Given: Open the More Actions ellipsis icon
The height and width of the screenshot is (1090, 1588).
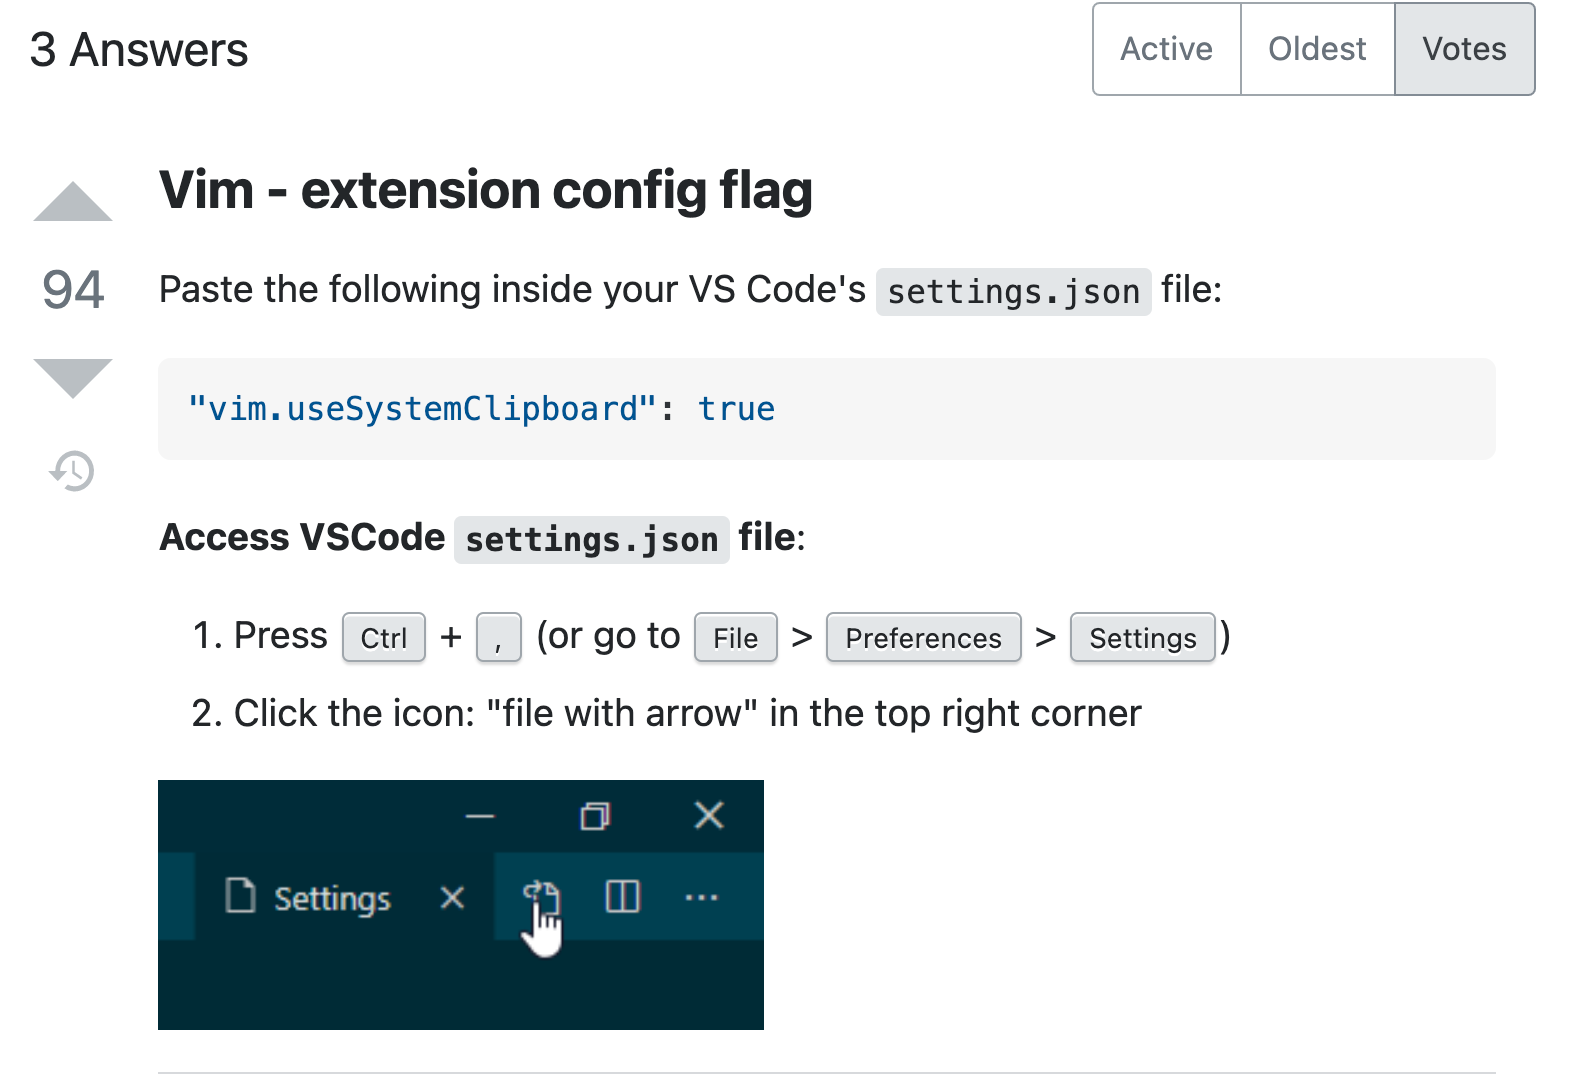Looking at the screenshot, I should pos(701,898).
